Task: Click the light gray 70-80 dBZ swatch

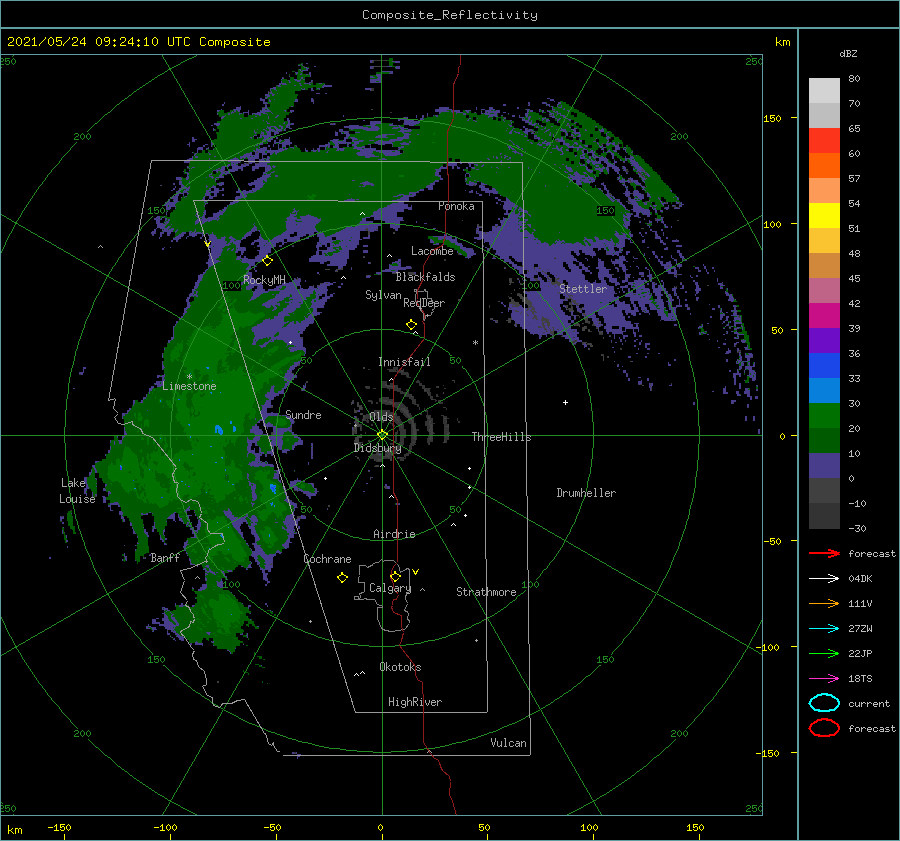Action: tap(824, 91)
